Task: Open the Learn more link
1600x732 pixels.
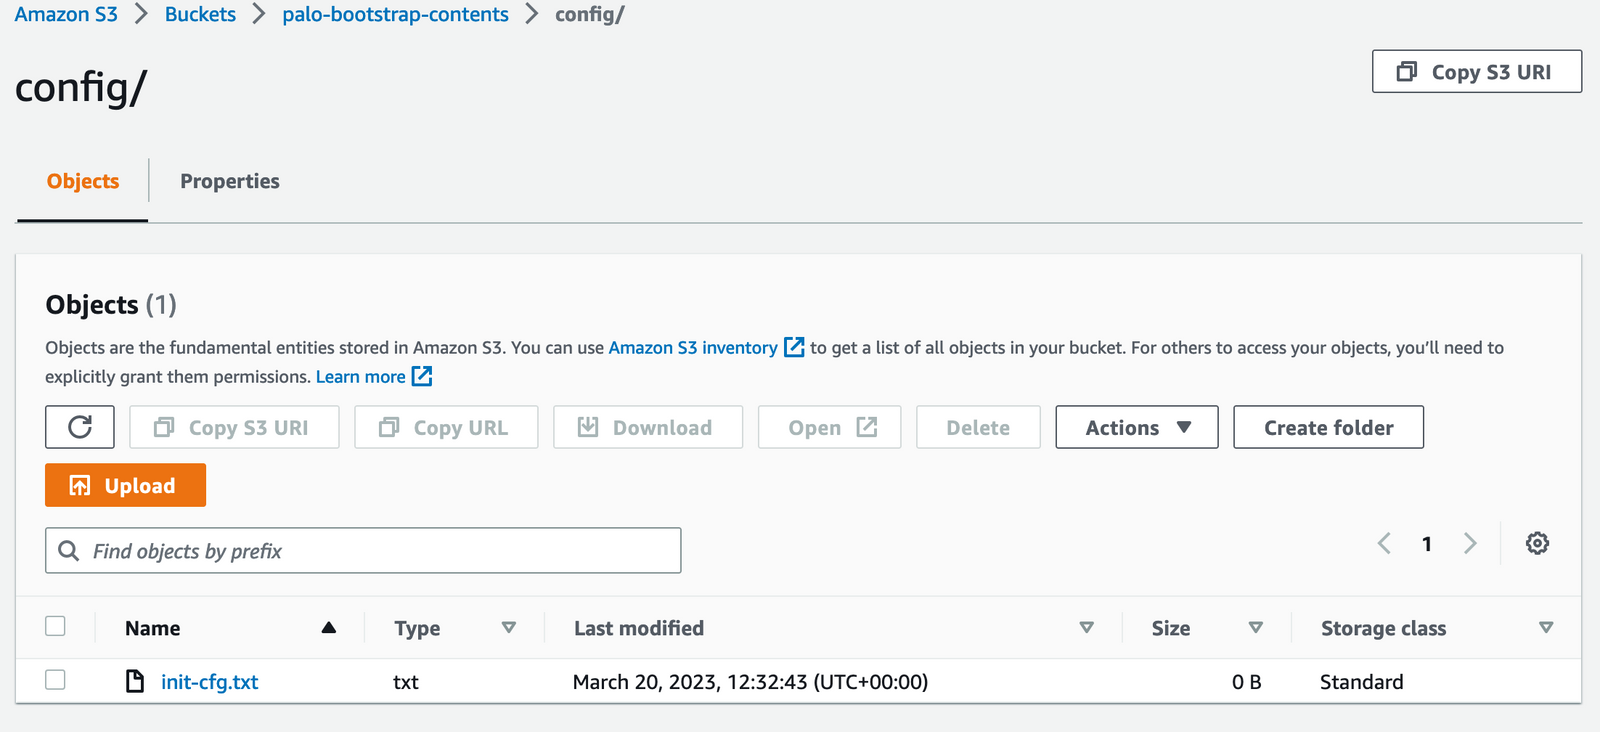Action: (361, 376)
